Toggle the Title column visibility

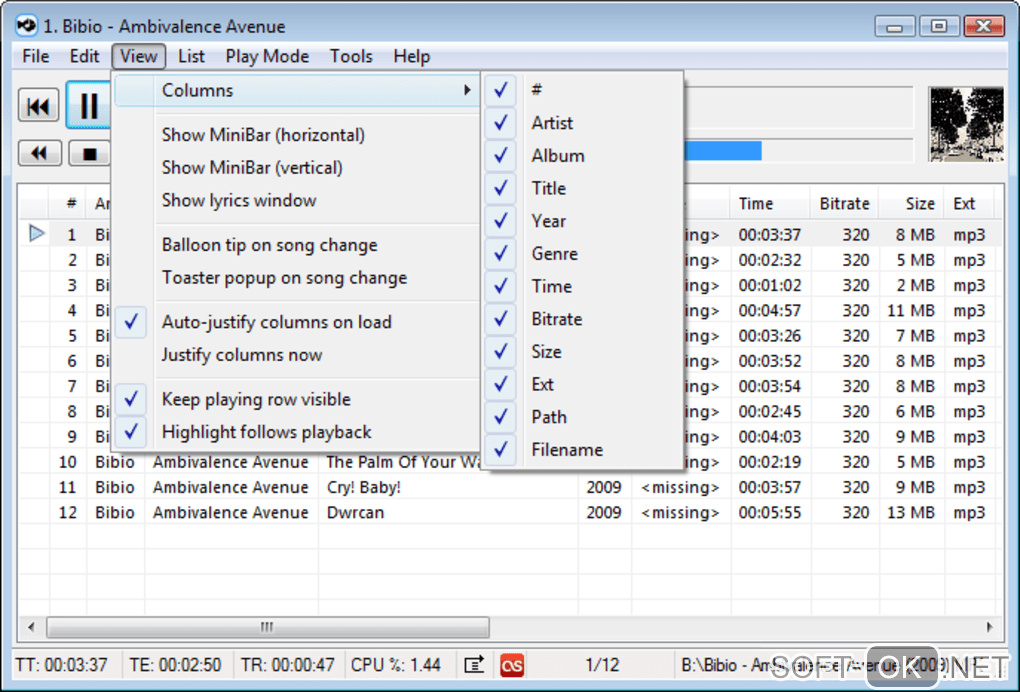pyautogui.click(x=582, y=188)
